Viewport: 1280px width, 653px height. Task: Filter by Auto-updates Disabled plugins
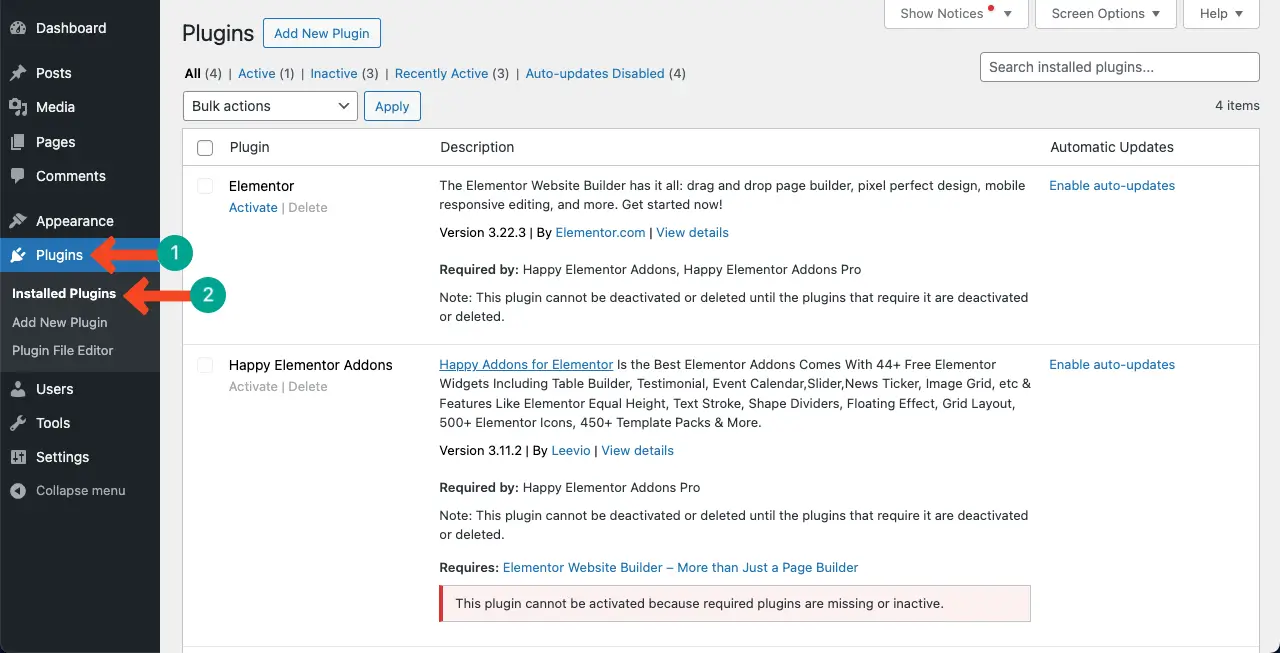coord(595,74)
